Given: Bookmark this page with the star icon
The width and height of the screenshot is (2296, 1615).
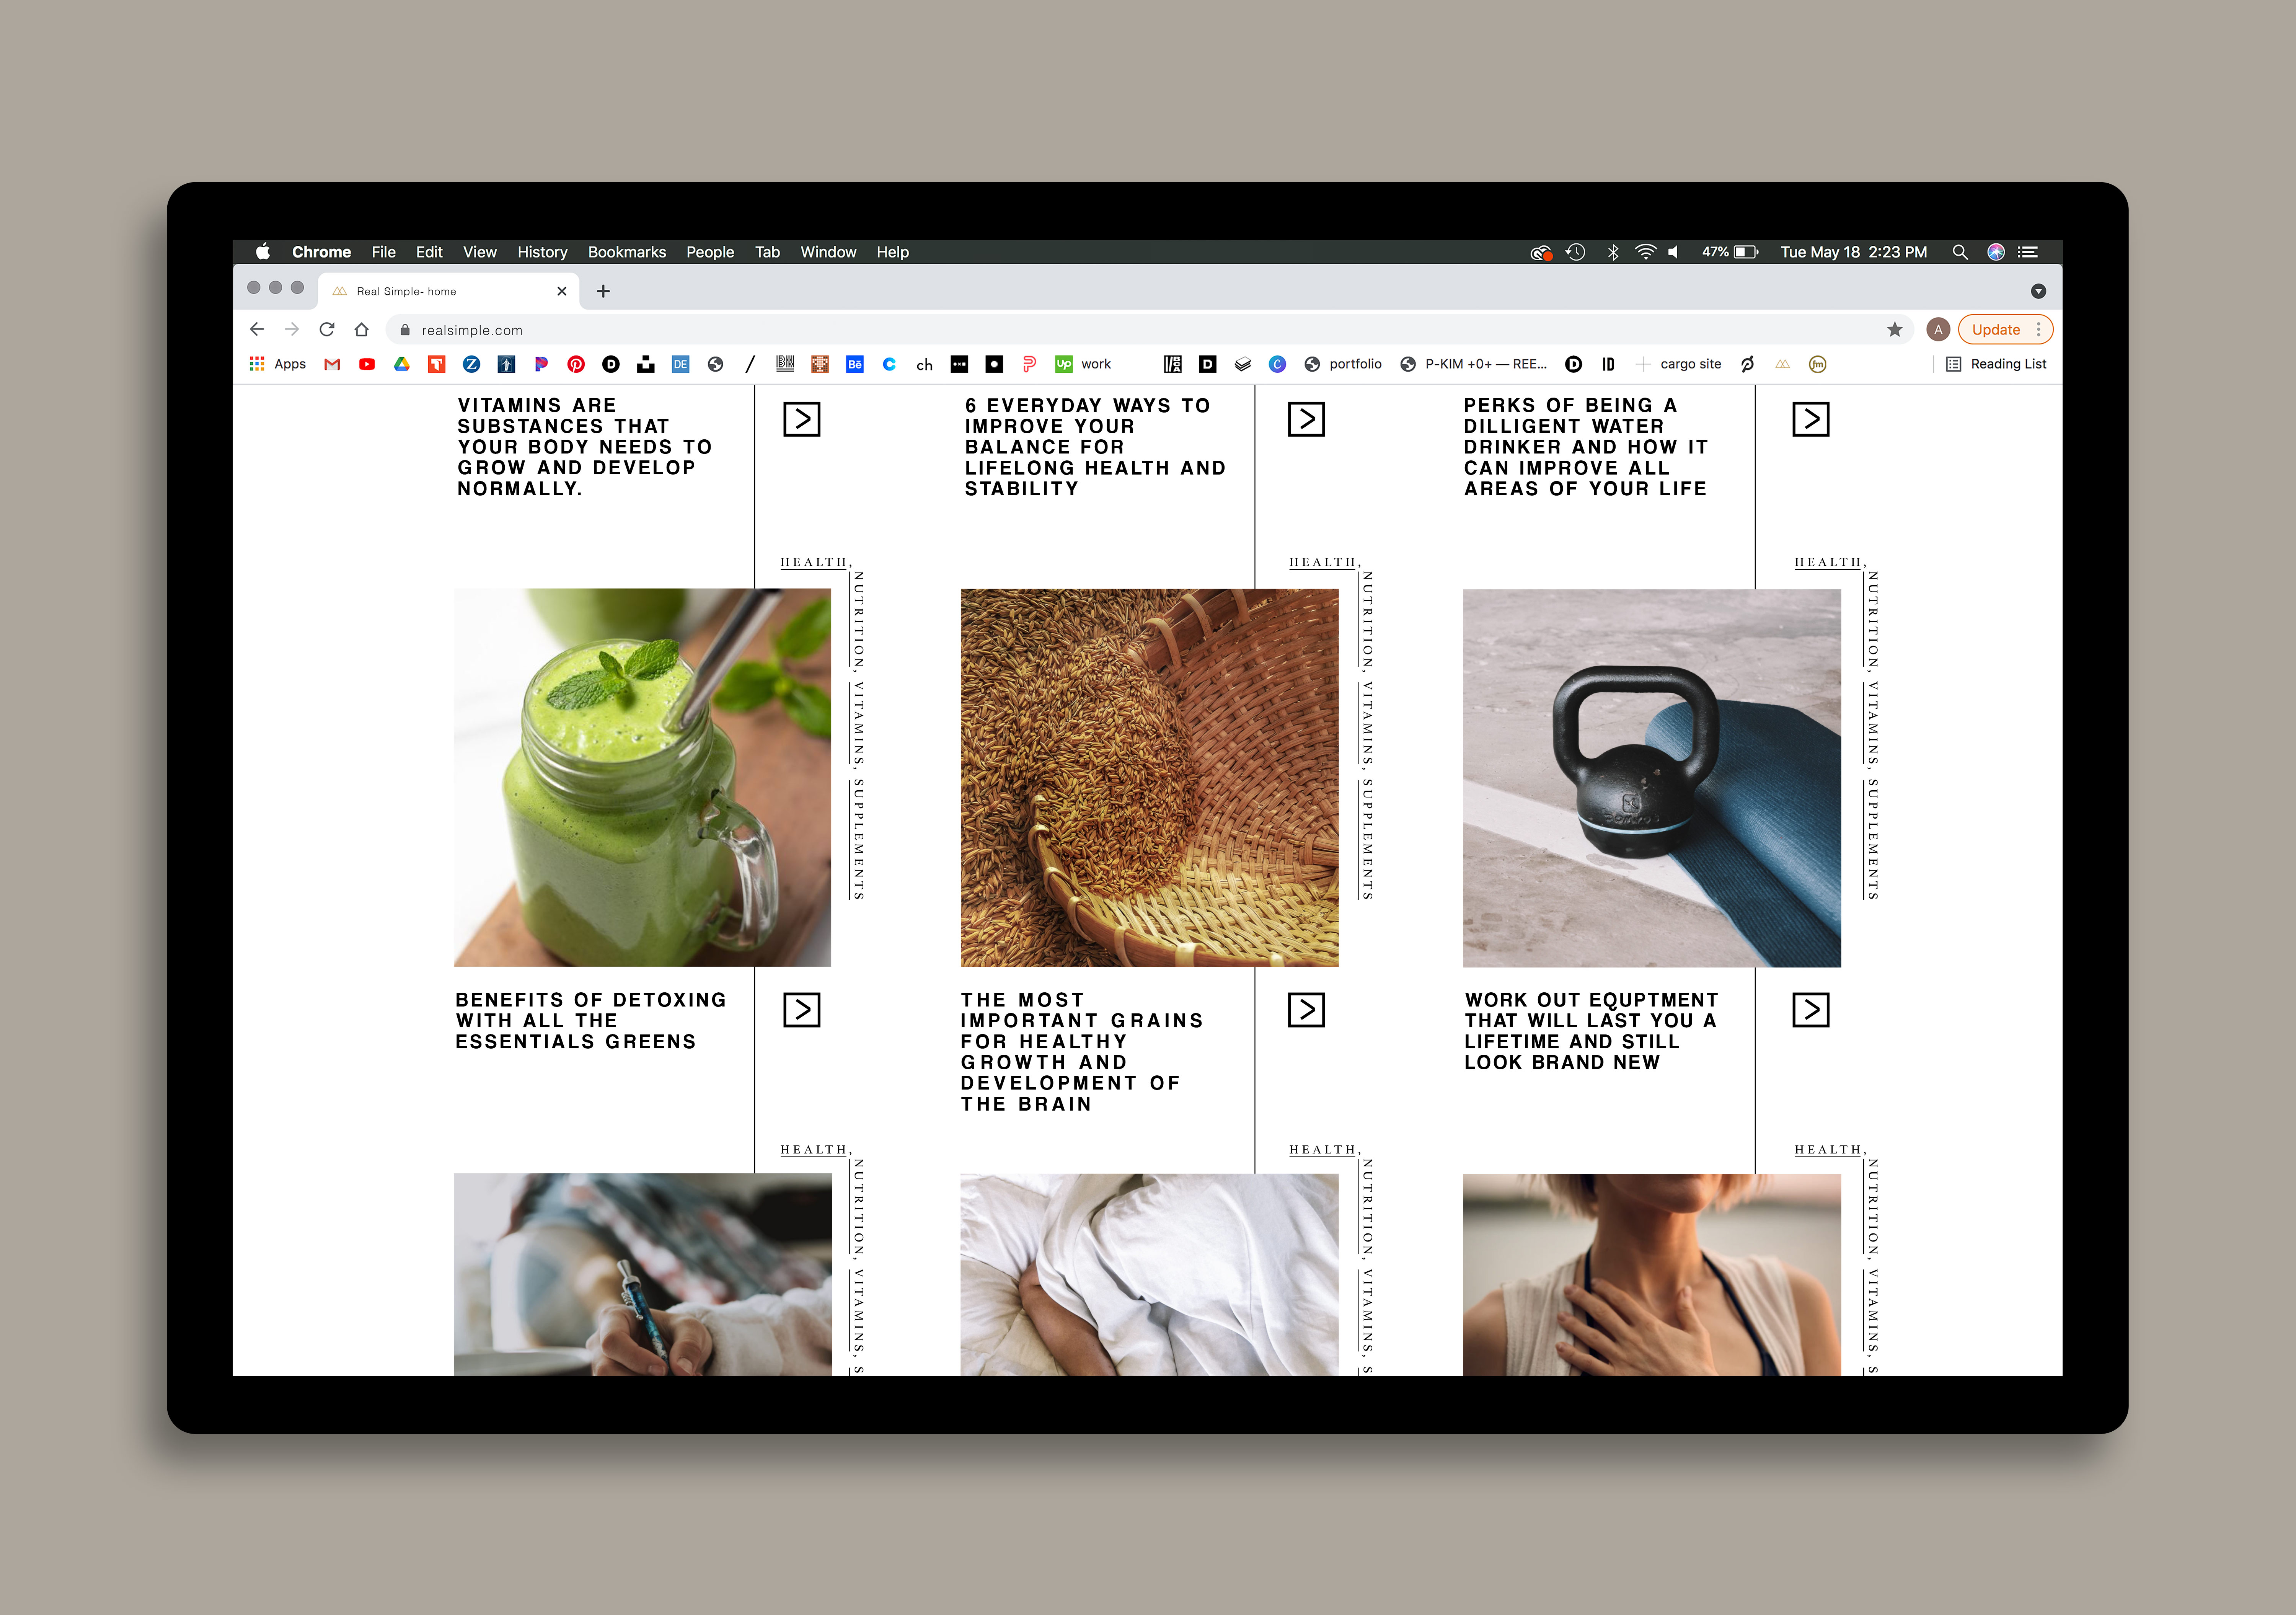Looking at the screenshot, I should pyautogui.click(x=1894, y=330).
